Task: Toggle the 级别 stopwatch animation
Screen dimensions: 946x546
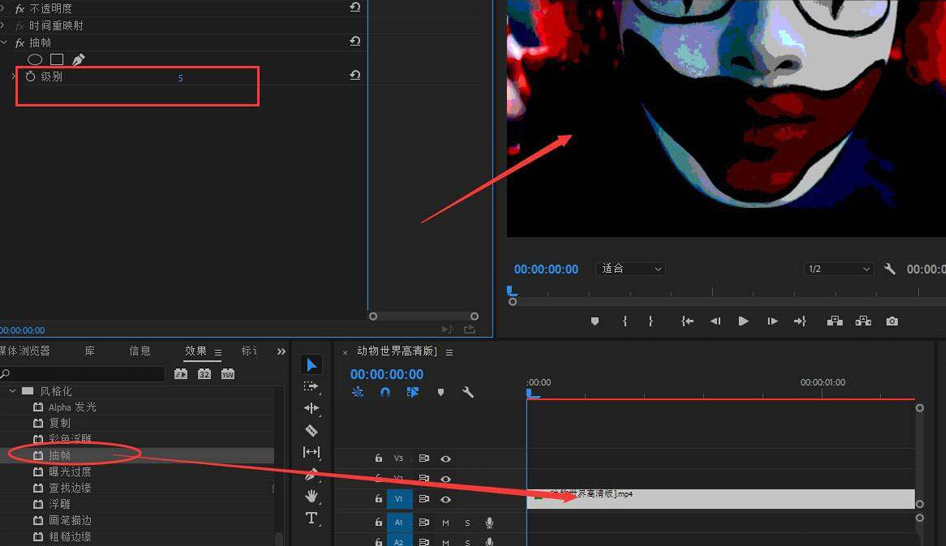Action: (x=30, y=77)
